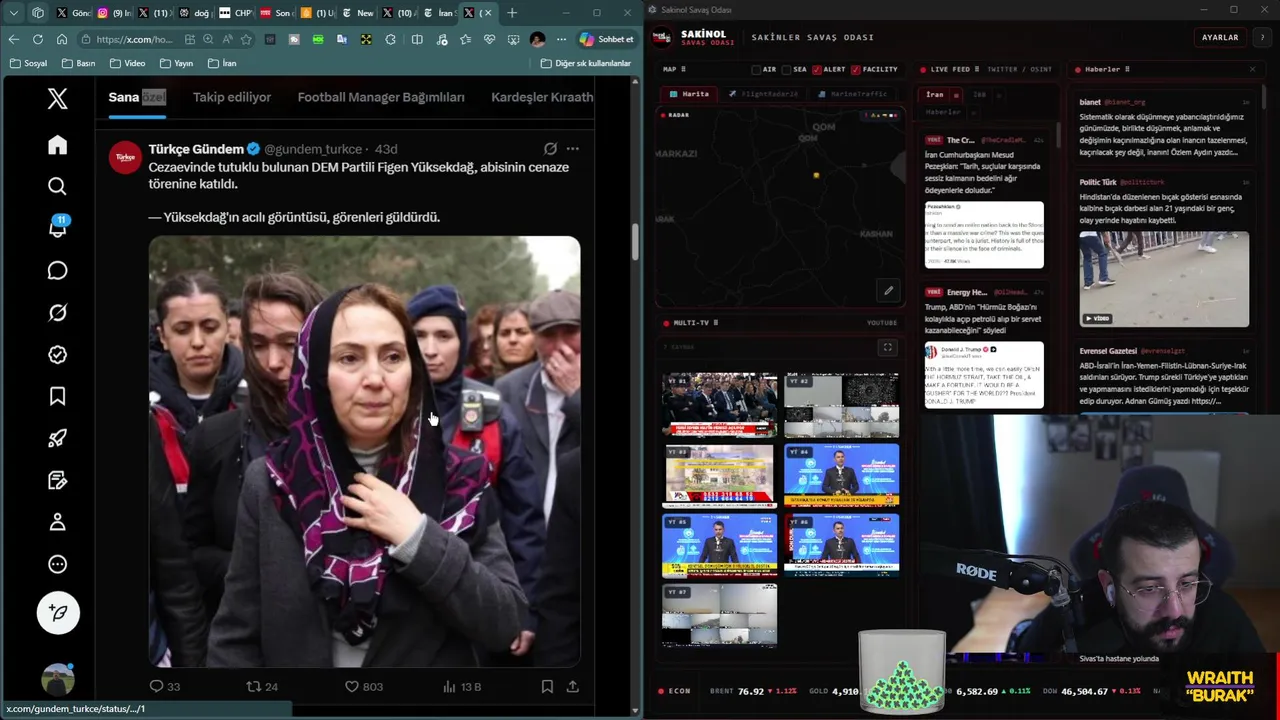Screen dimensions: 1280x720
Task: Open bianet news post in Haberler
Action: [x=1164, y=128]
